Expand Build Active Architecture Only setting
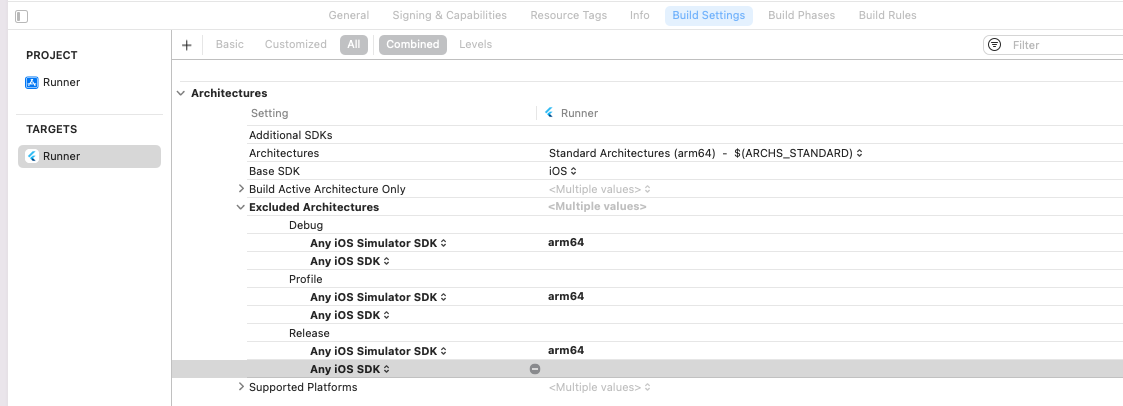The width and height of the screenshot is (1123, 406). click(x=241, y=189)
